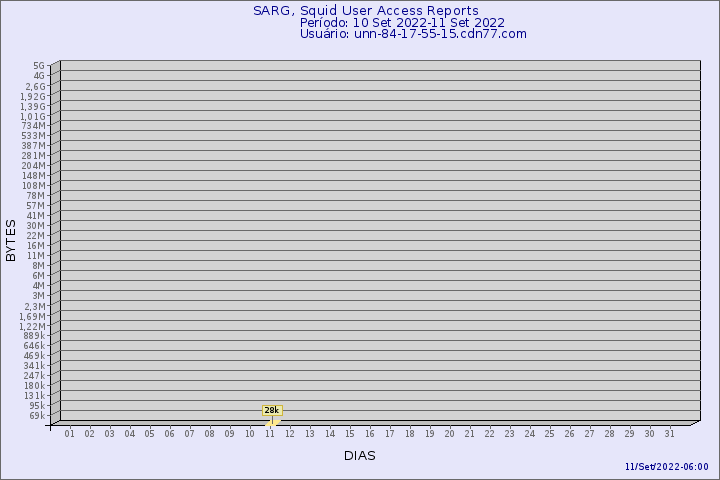Click the 1,39G y-axis tick label
This screenshot has width=720, height=480.
click(33, 107)
